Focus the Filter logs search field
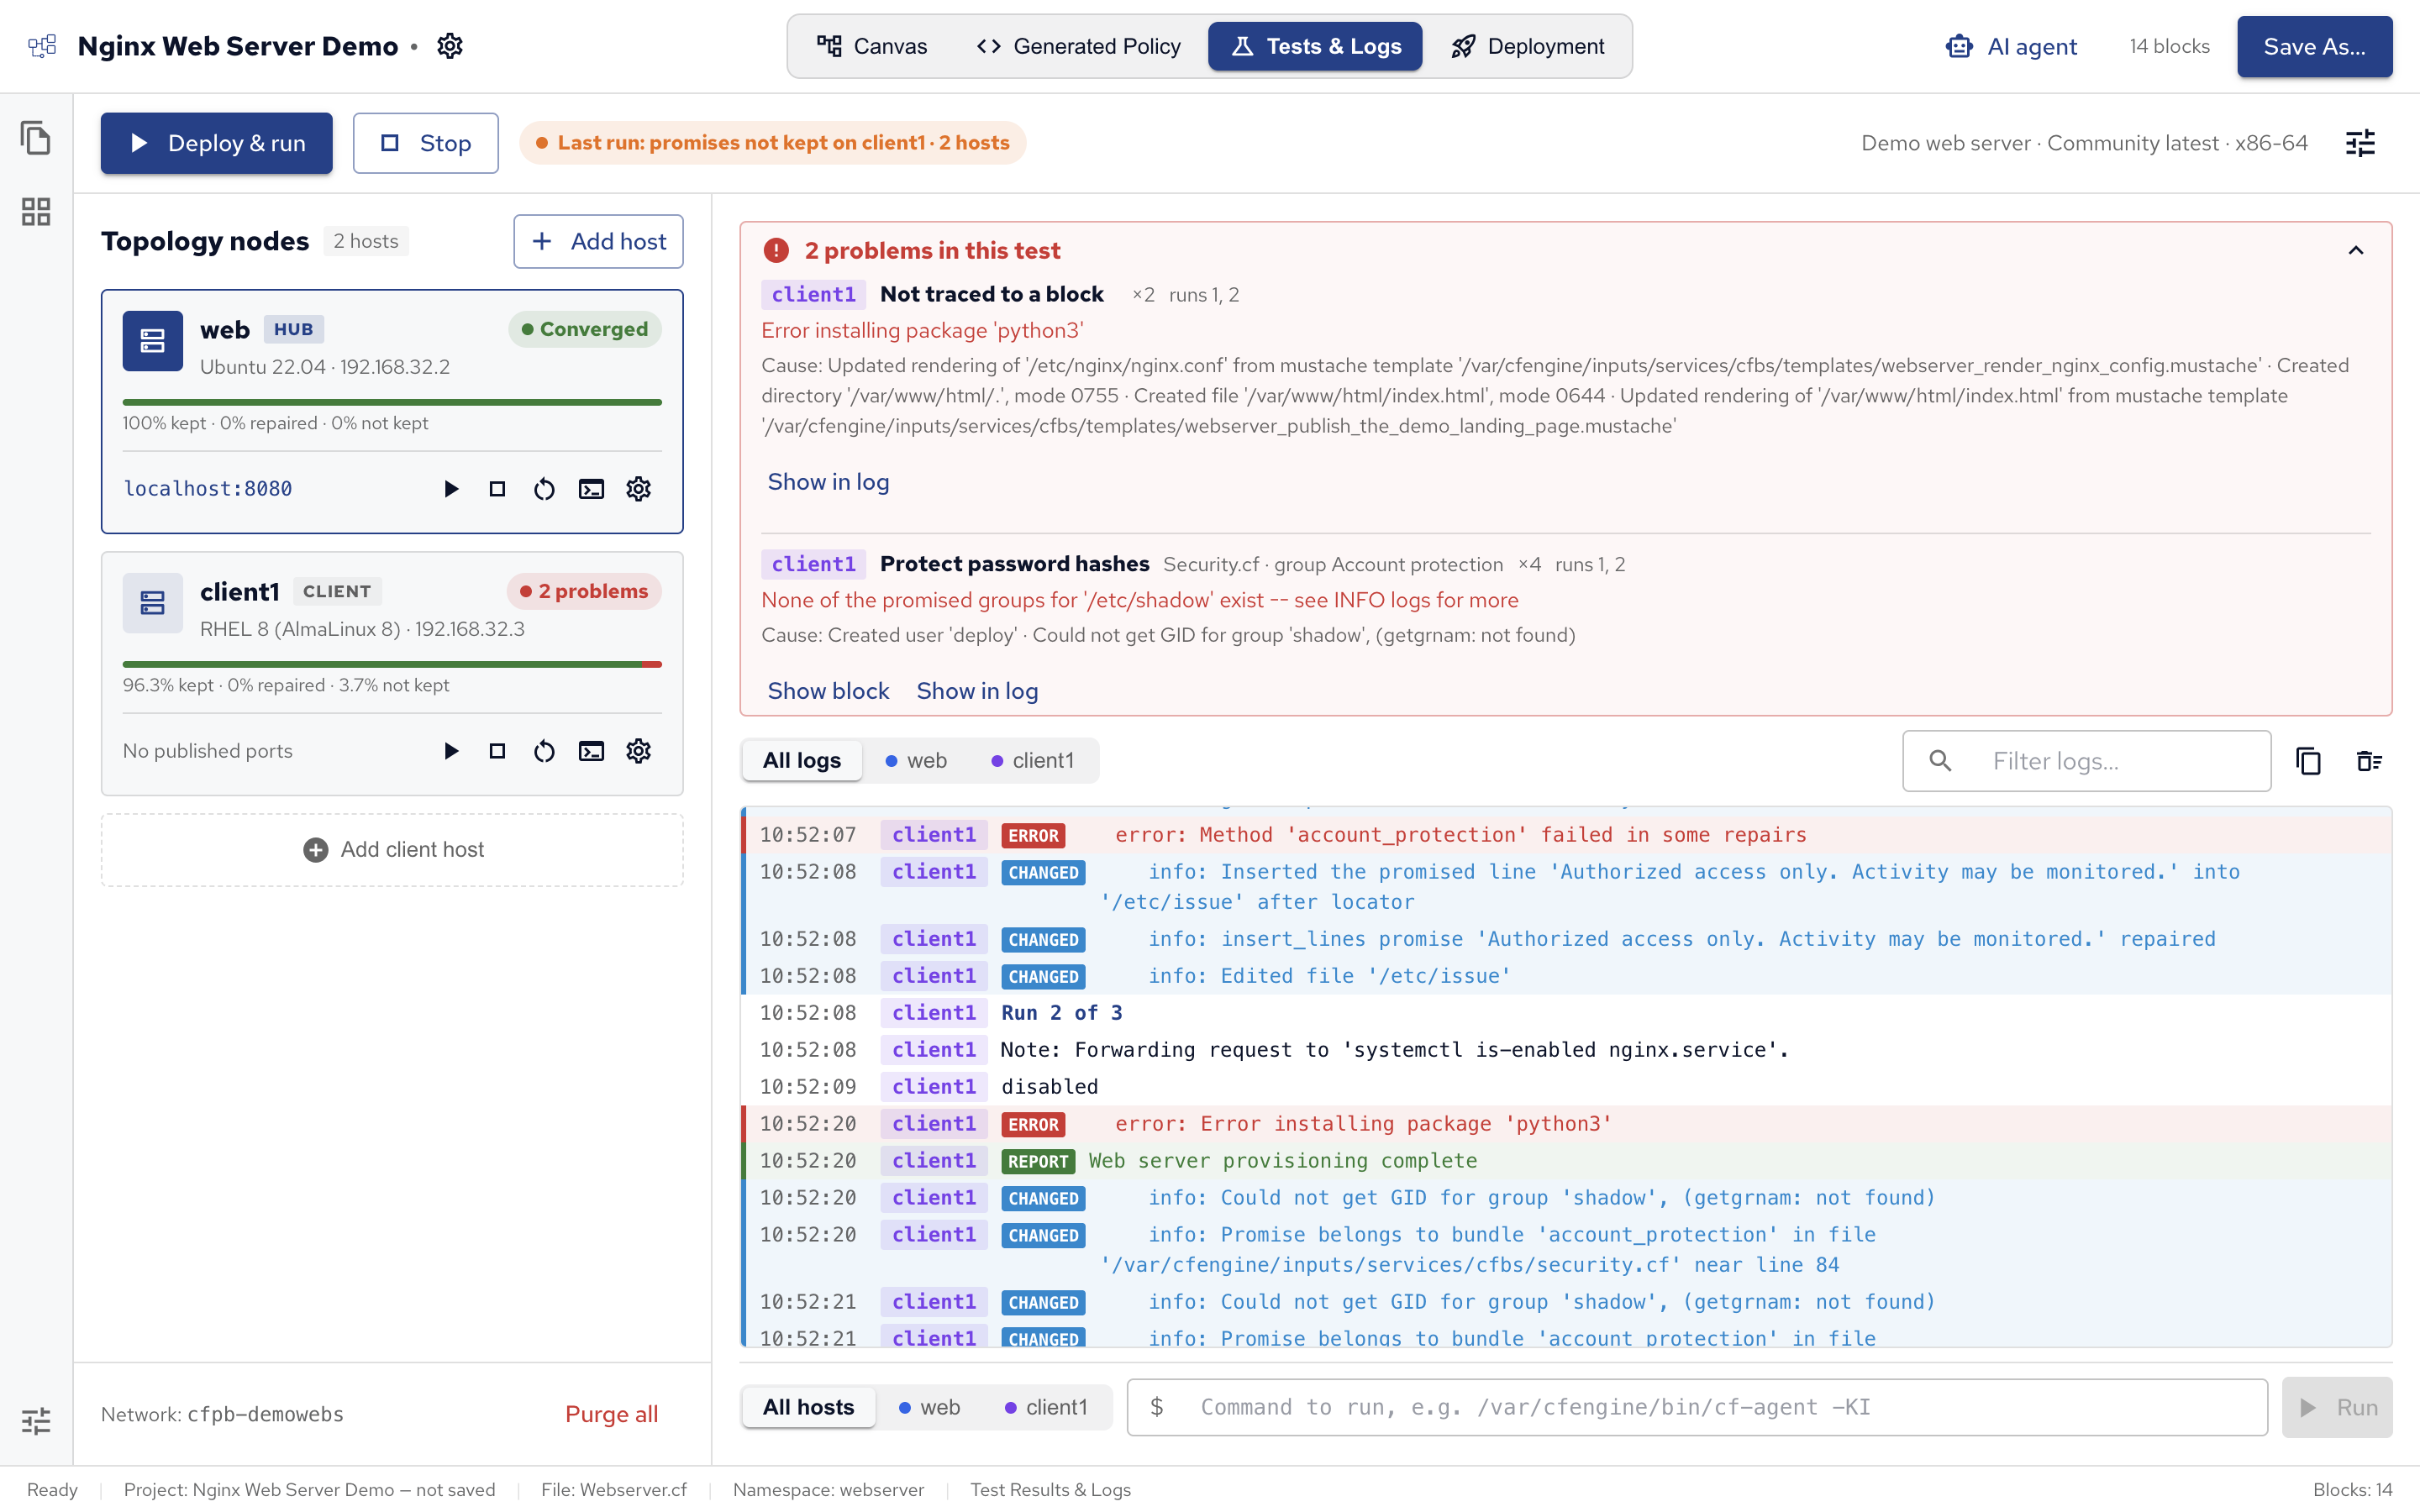Screen dimensions: 2420x1512 point(2086,761)
